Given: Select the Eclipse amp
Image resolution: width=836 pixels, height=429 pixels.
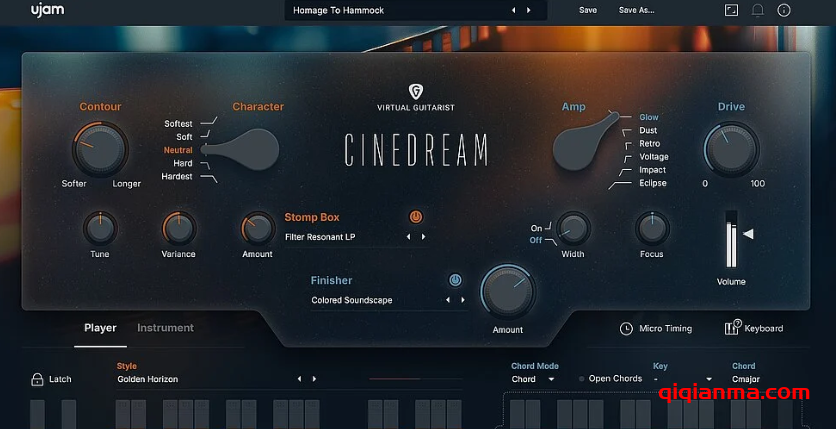Looking at the screenshot, I should (x=653, y=183).
